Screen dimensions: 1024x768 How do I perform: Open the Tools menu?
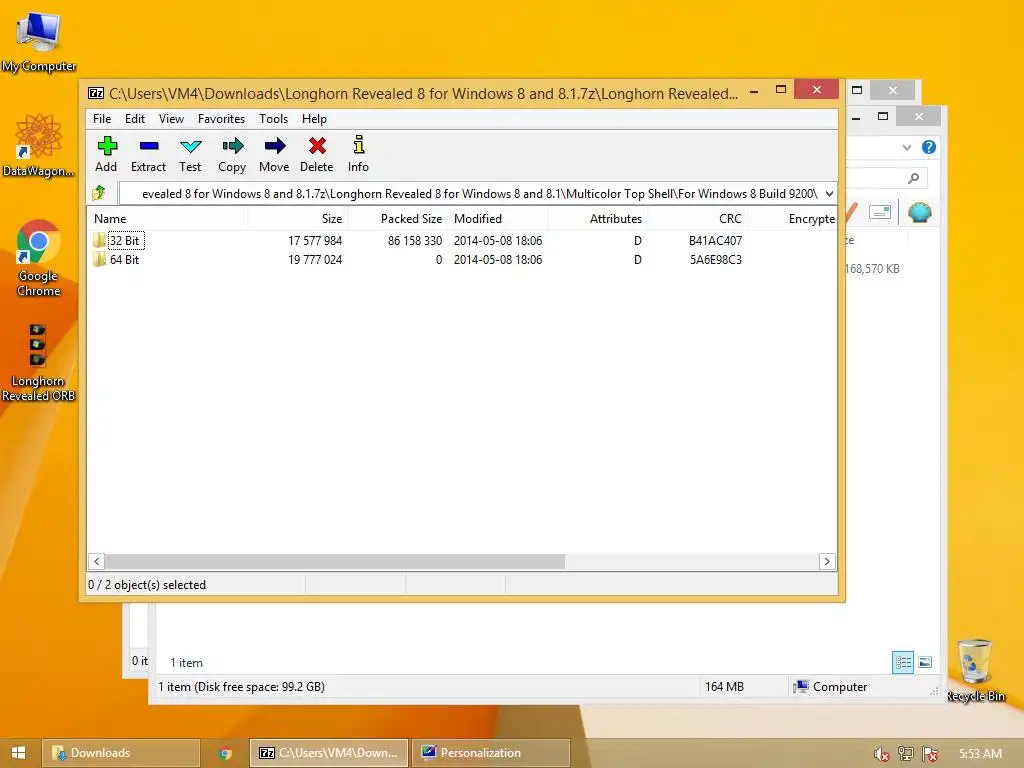coord(273,119)
